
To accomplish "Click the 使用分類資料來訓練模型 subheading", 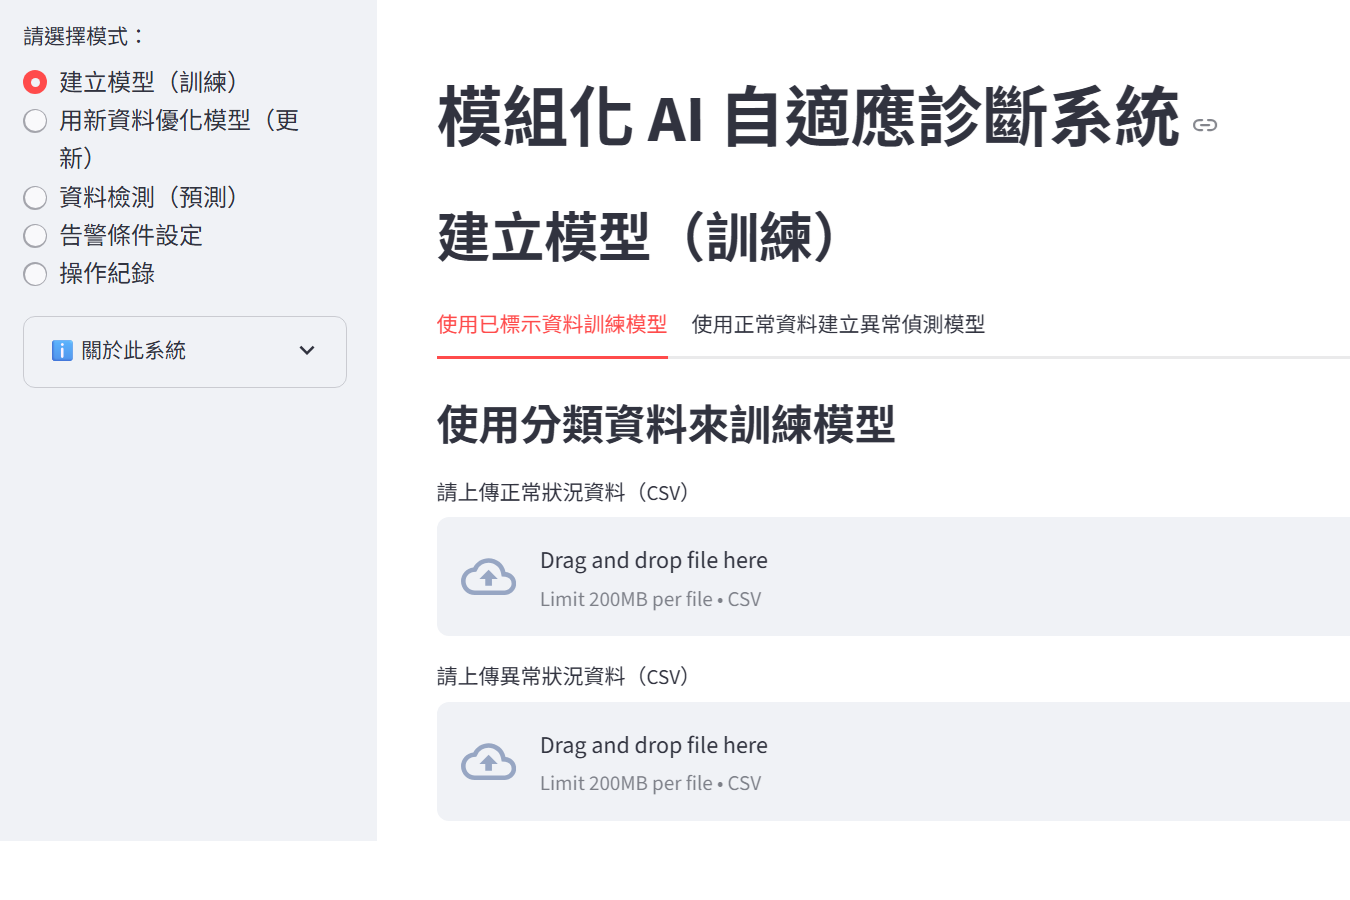I will tap(666, 425).
